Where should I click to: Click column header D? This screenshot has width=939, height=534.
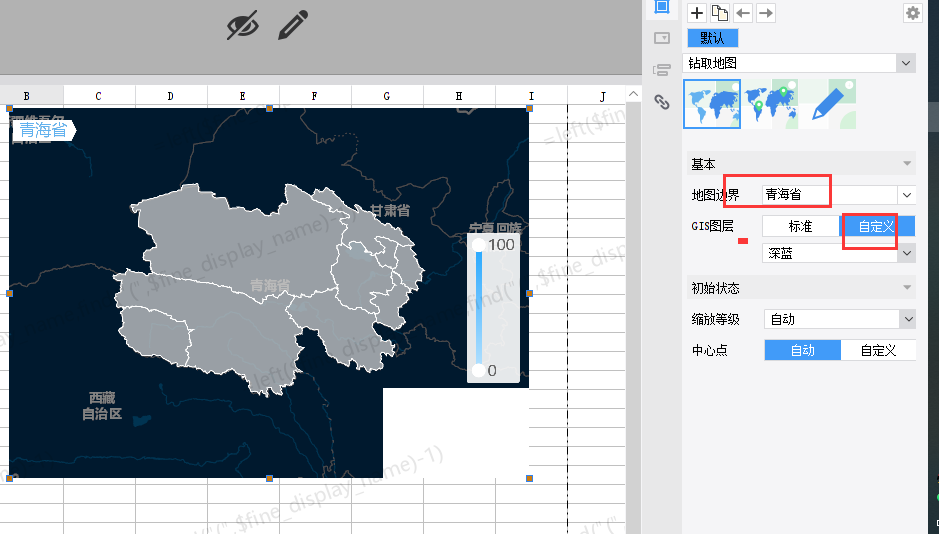pos(171,96)
